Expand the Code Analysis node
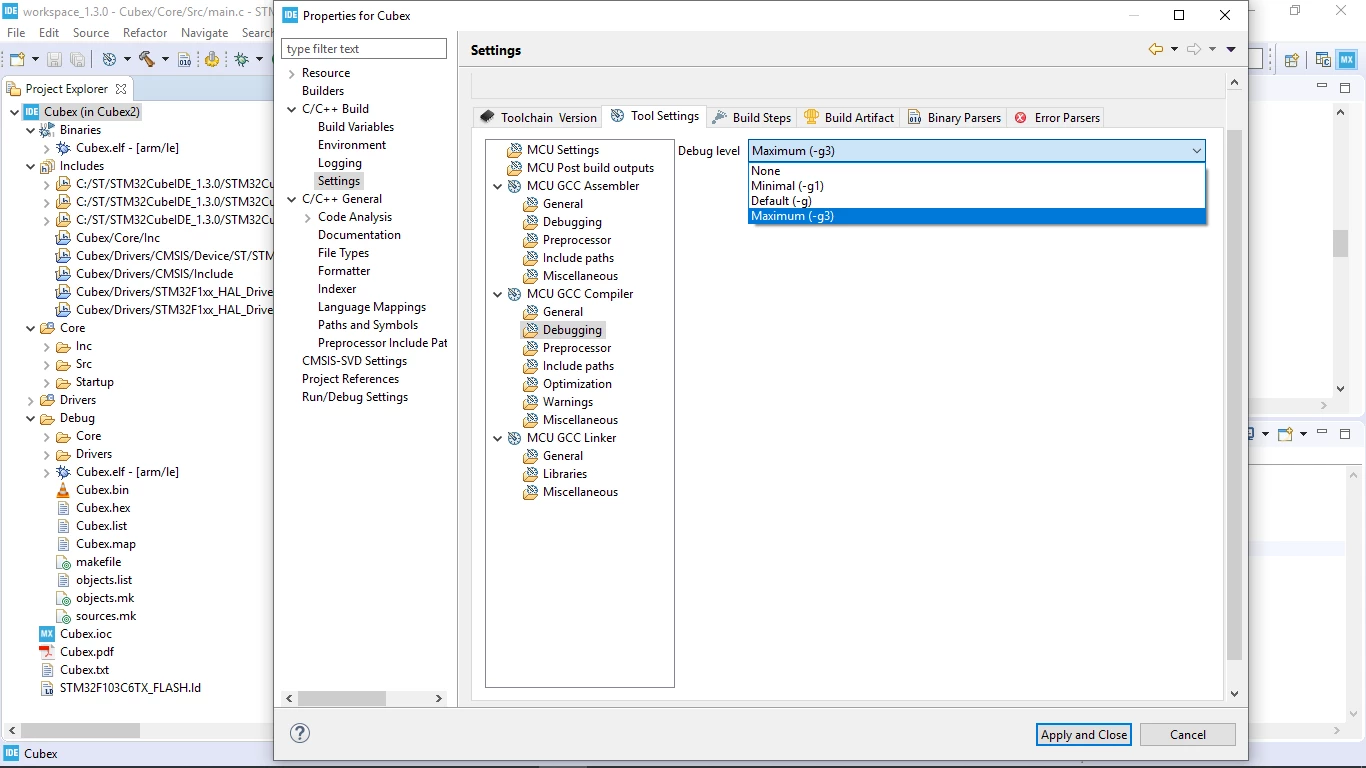The width and height of the screenshot is (1366, 768). point(307,217)
